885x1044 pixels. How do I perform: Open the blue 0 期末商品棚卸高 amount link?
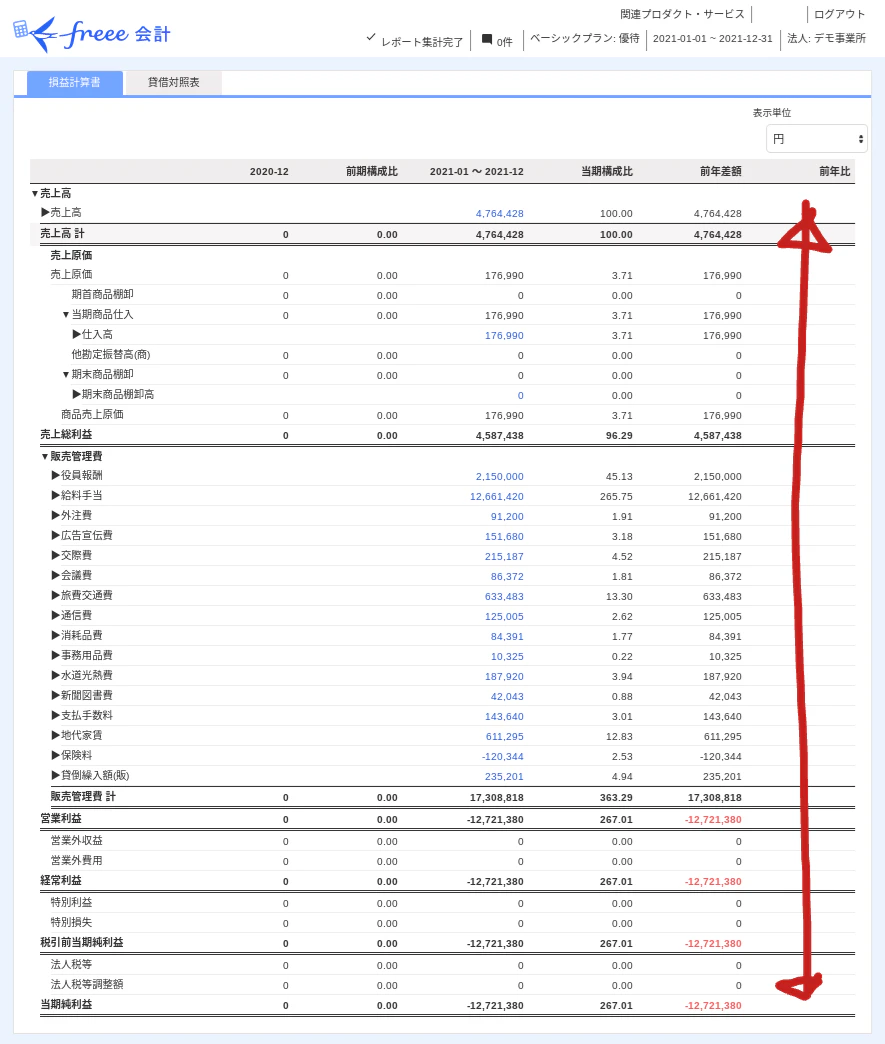521,395
